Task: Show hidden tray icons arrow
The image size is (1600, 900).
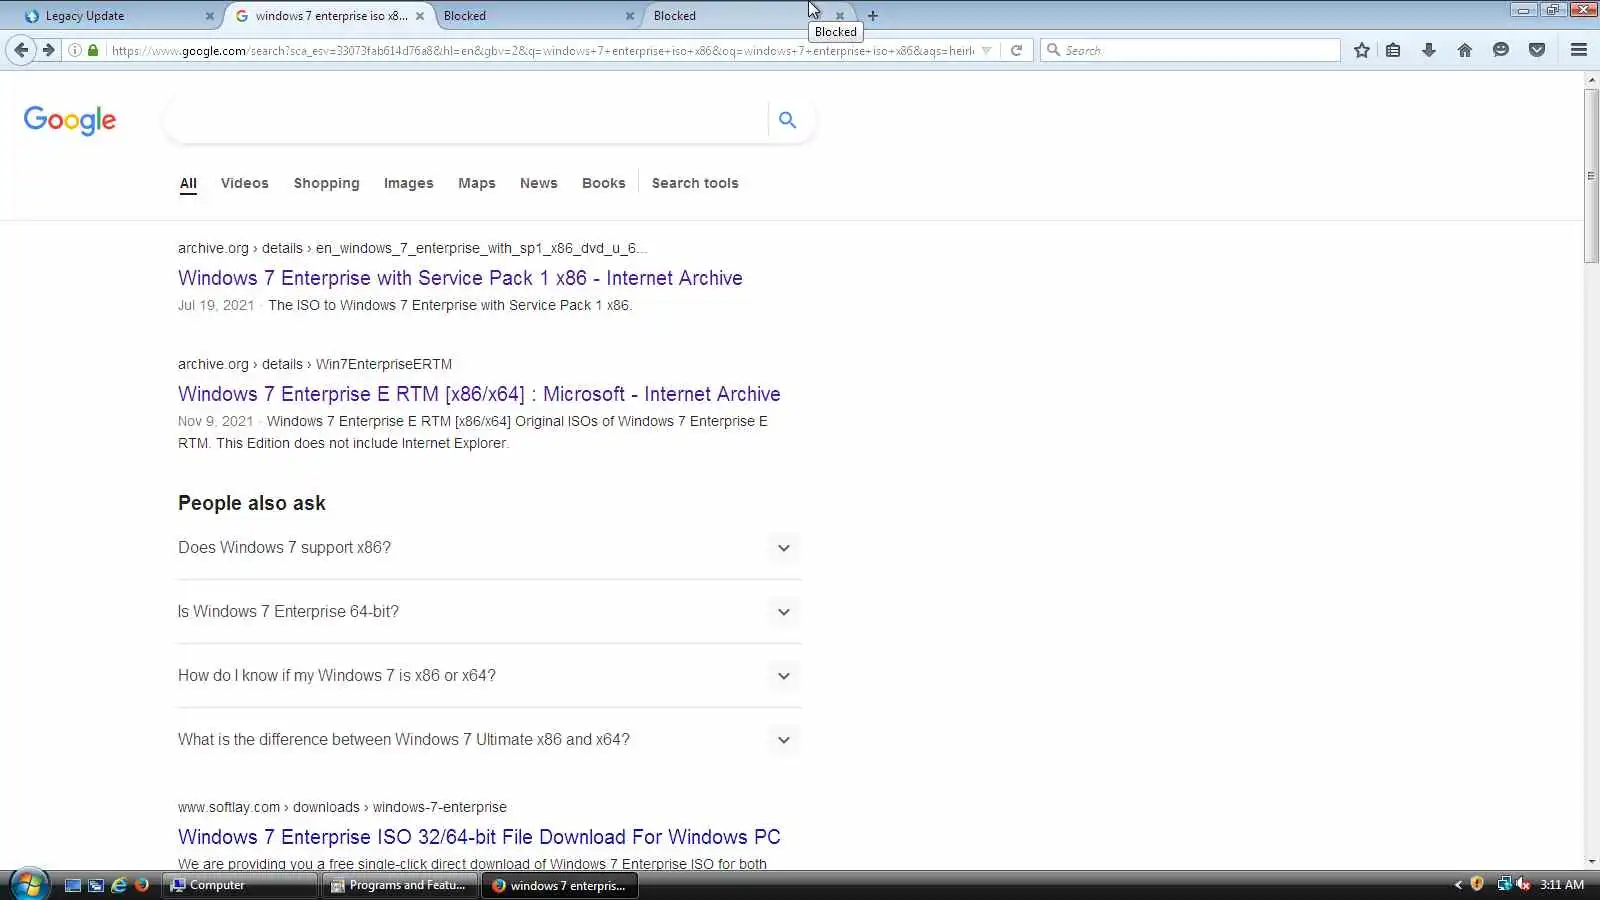Action: pos(1458,885)
